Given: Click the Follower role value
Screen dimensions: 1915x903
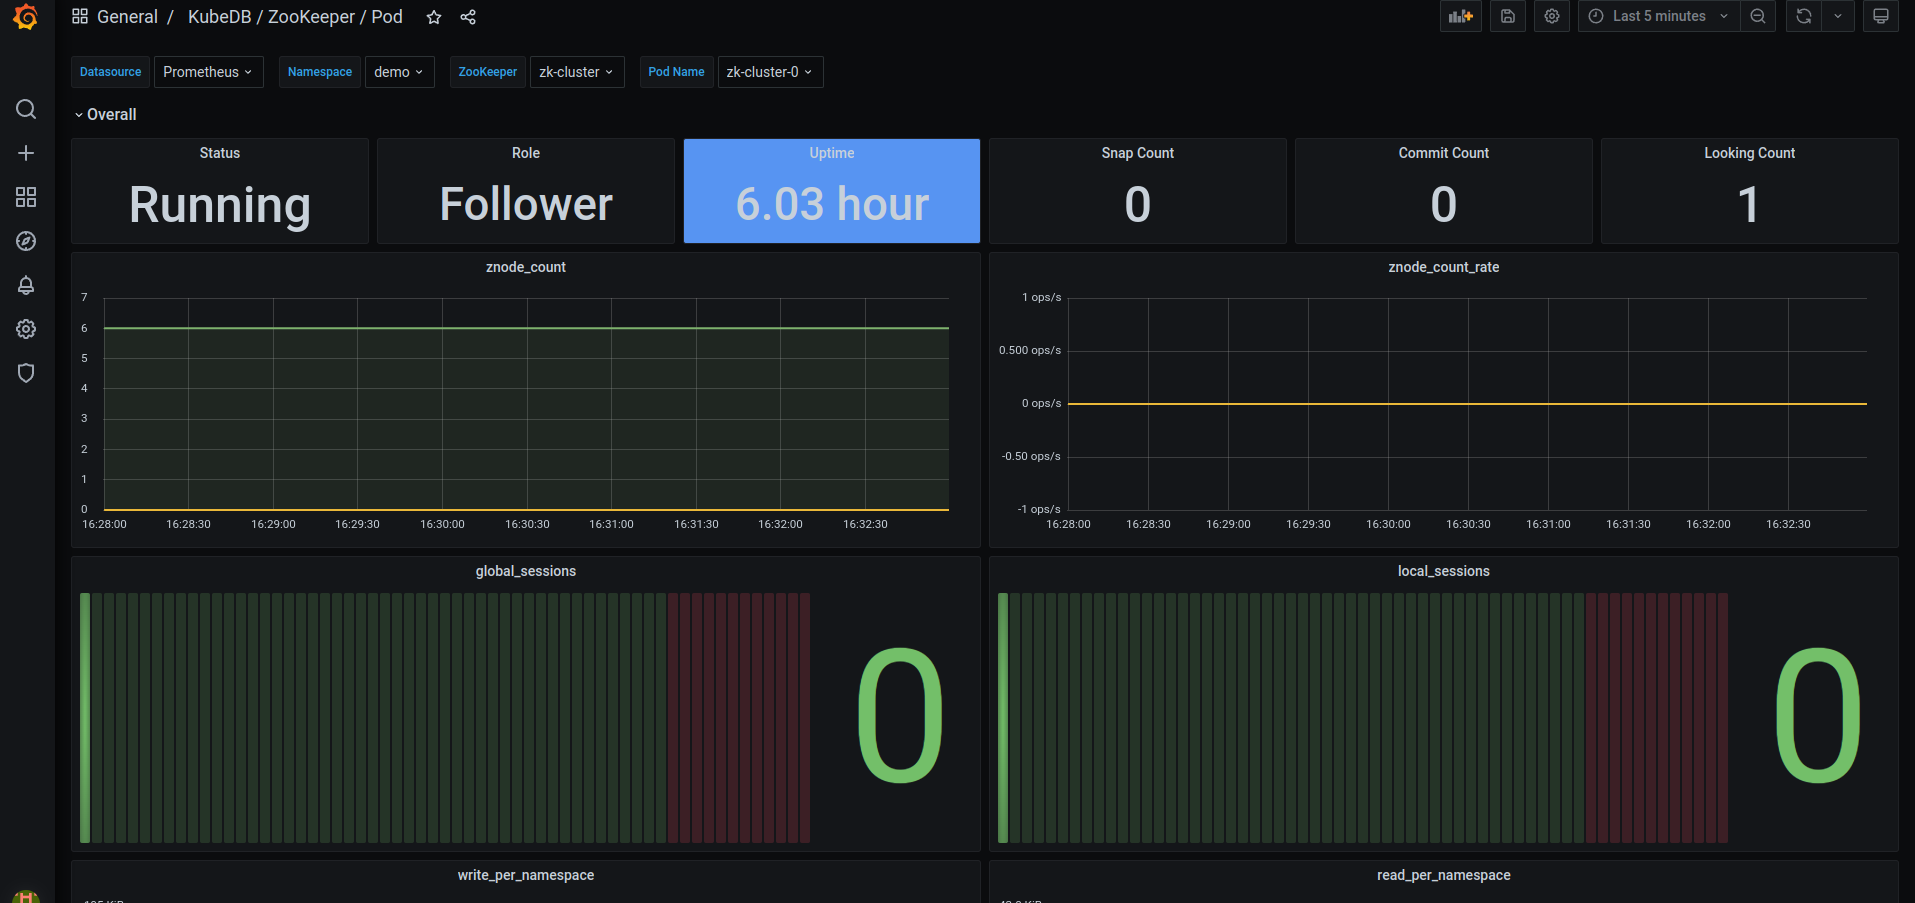Looking at the screenshot, I should [x=526, y=204].
